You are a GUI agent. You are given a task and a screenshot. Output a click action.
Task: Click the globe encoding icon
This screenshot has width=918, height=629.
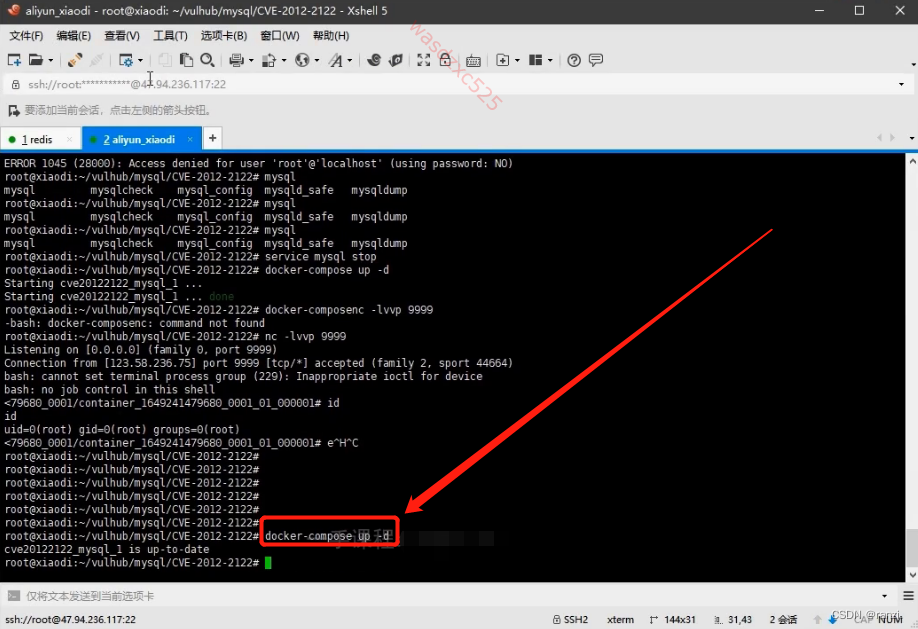tap(302, 60)
